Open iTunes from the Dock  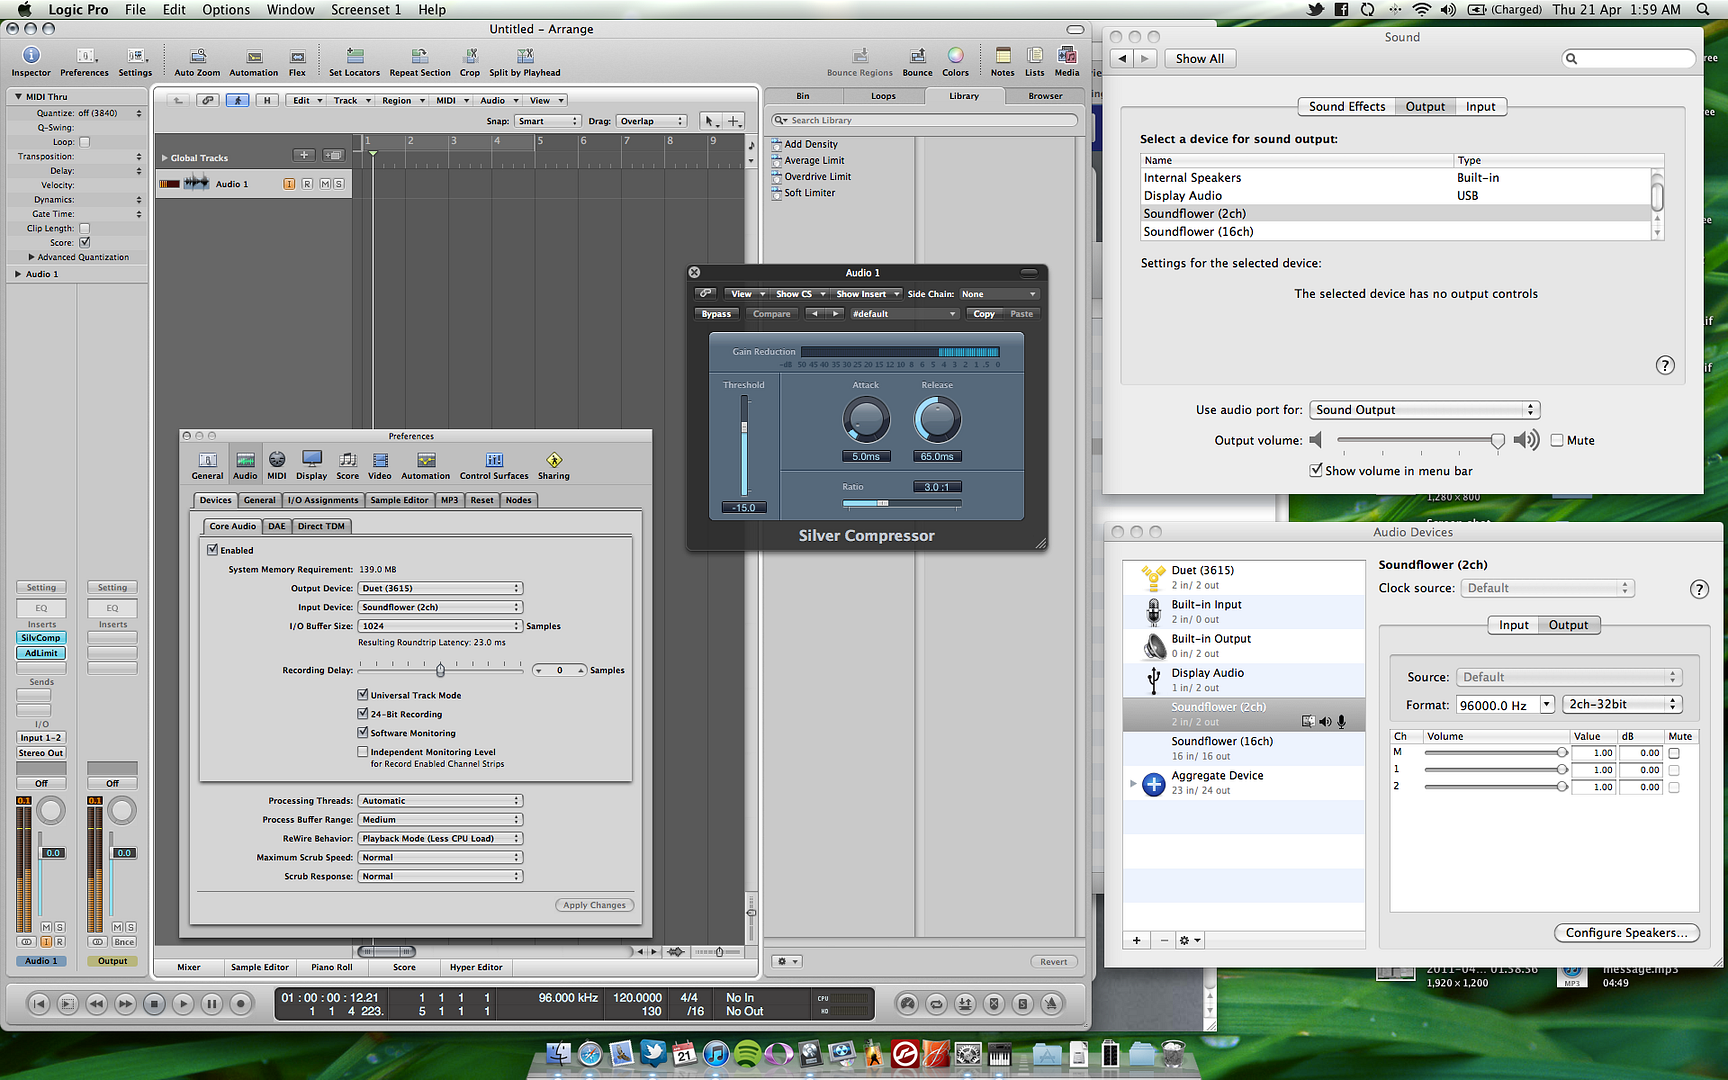[716, 1053]
